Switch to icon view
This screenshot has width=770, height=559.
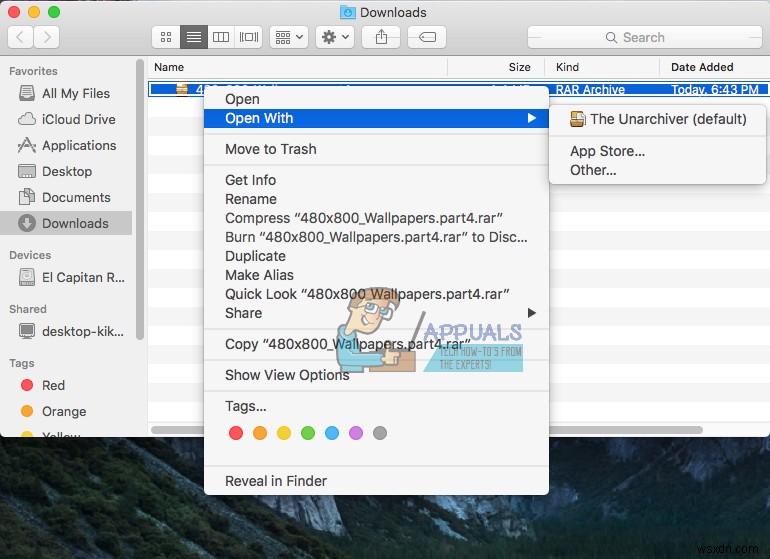point(166,37)
